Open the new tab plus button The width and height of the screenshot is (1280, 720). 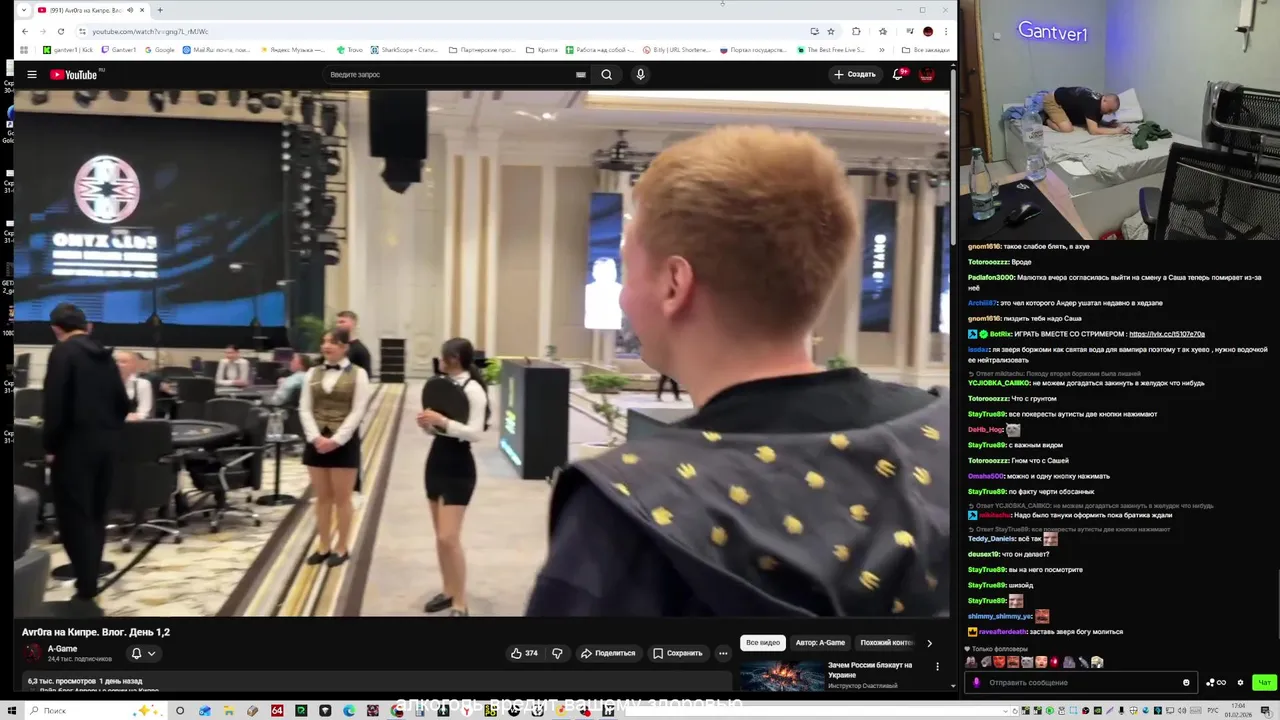point(160,10)
